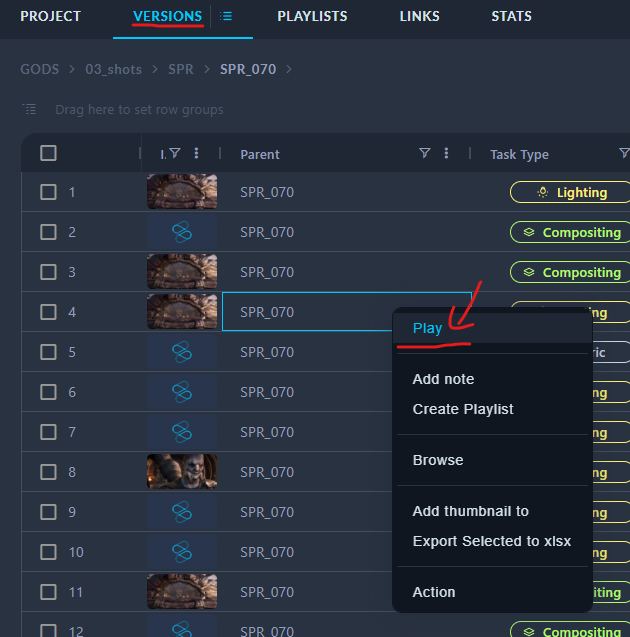
Task: Click the row groups icon
Action: pyautogui.click(x=29, y=109)
